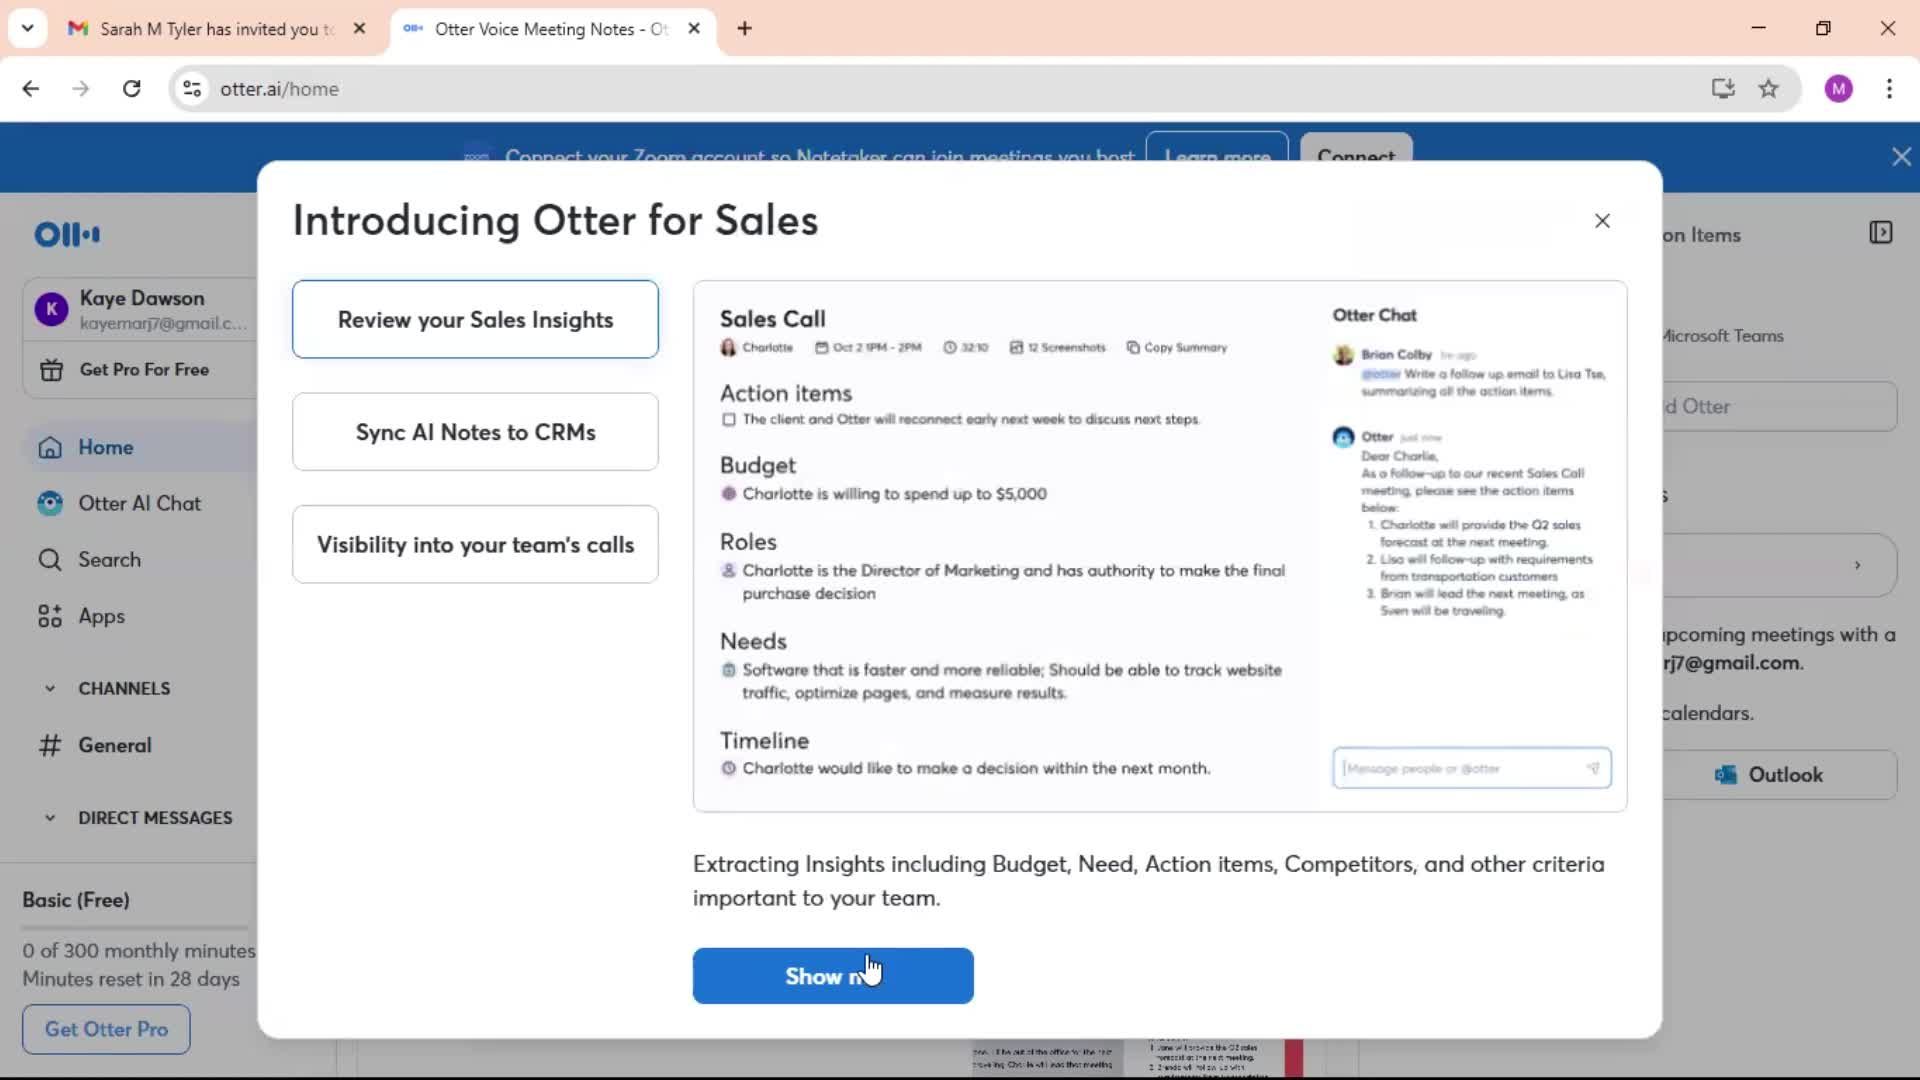
Task: Go back in the browser
Action: pyautogui.click(x=31, y=89)
